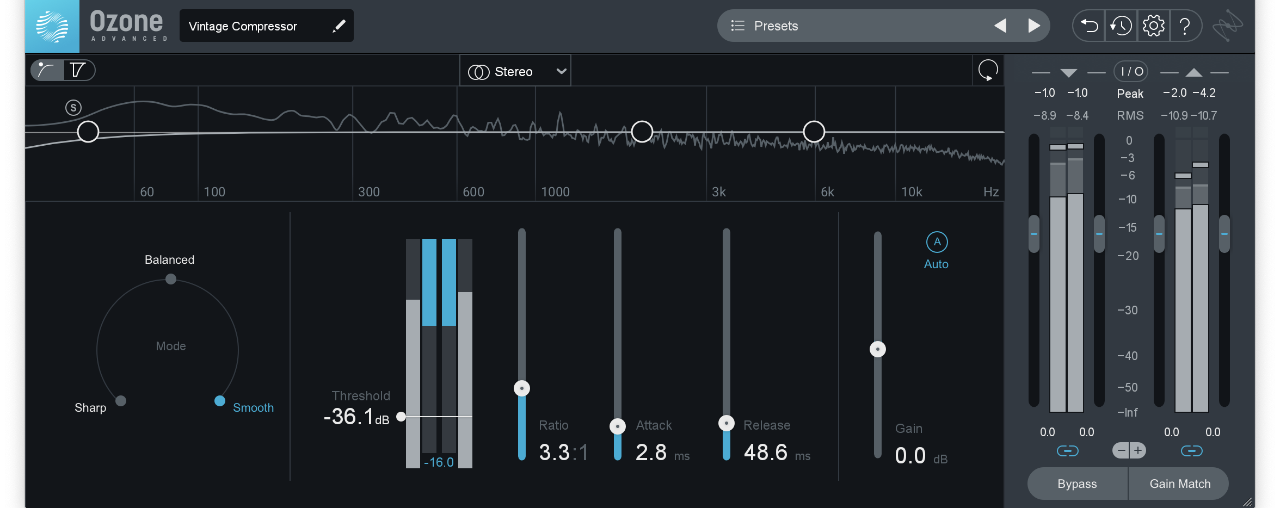Viewport: 1280px width, 508px height.
Task: Open the Stereo channel mode dropdown
Action: [x=516, y=71]
